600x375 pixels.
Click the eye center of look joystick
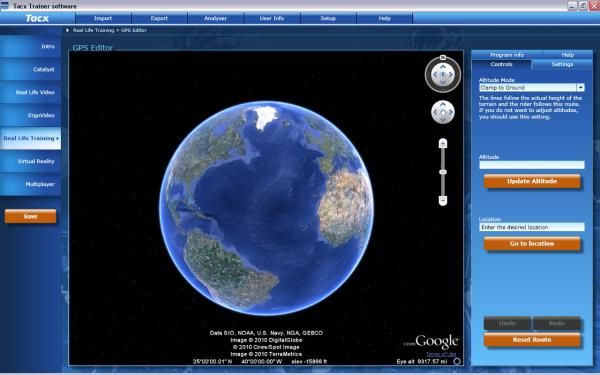(x=443, y=75)
